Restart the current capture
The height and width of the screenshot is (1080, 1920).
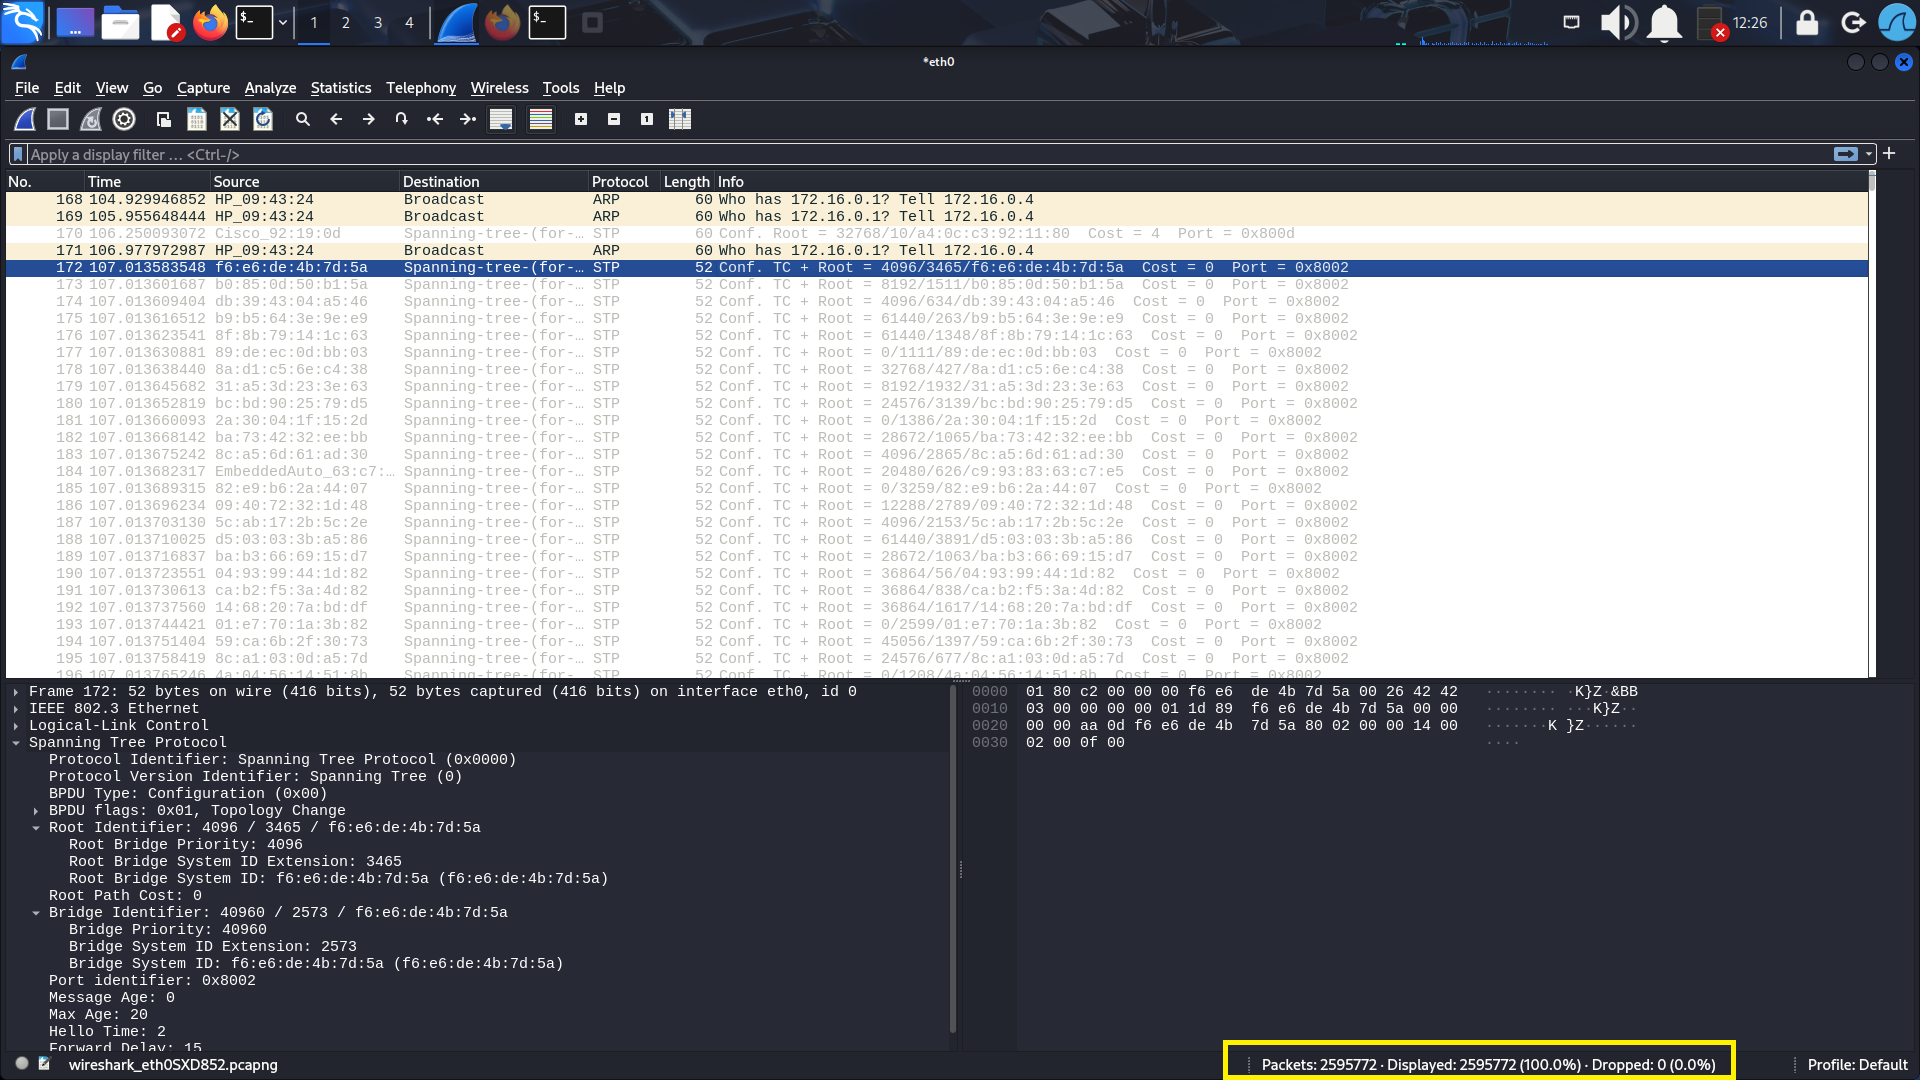click(91, 119)
